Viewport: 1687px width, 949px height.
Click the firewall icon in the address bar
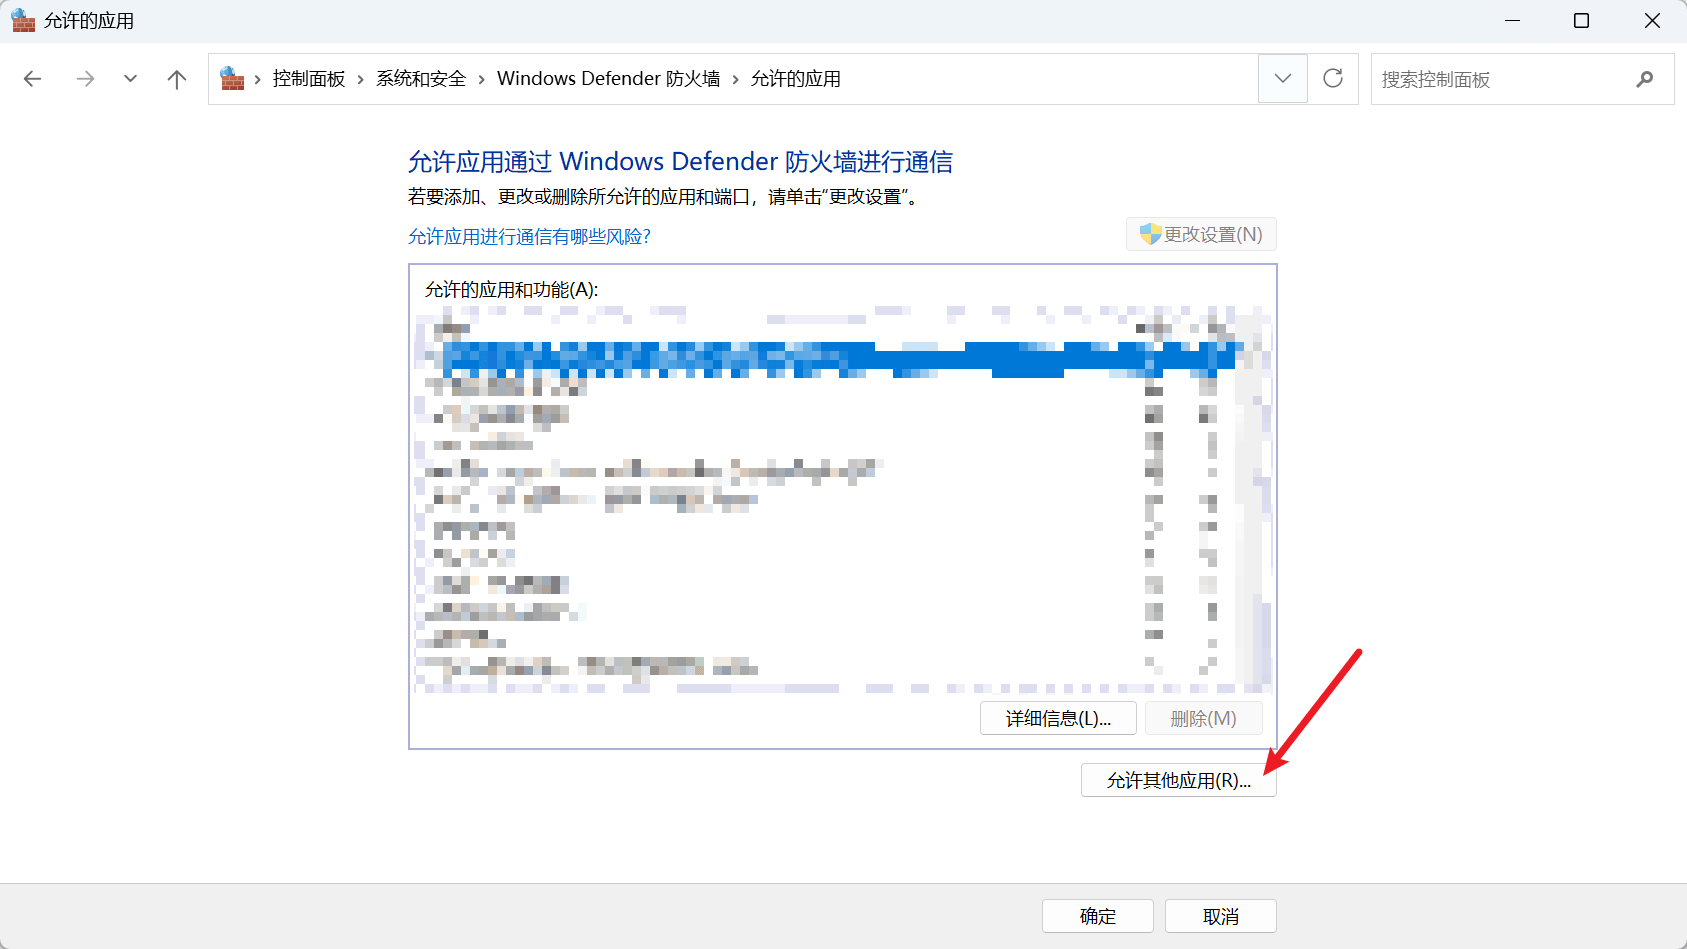232,79
